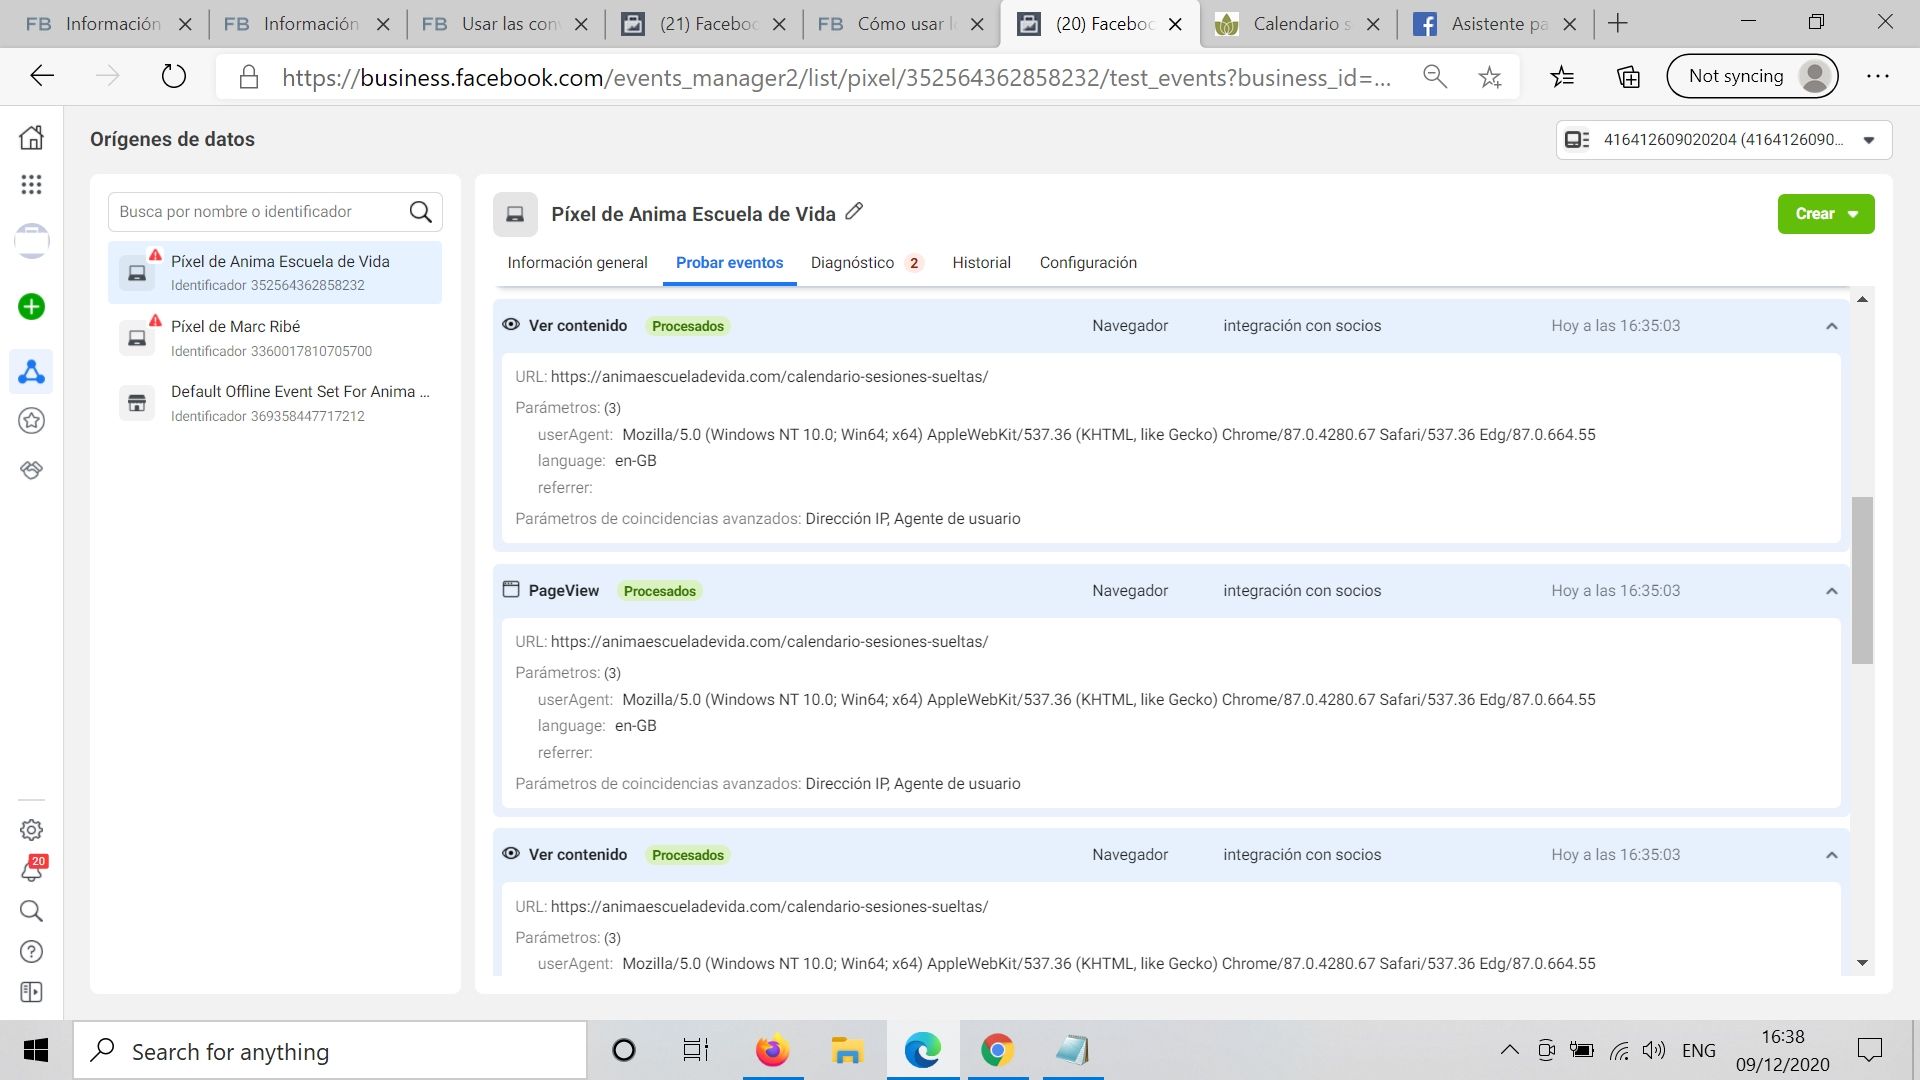The height and width of the screenshot is (1080, 1920).
Task: Open browser collections icon
Action: [x=1629, y=76]
